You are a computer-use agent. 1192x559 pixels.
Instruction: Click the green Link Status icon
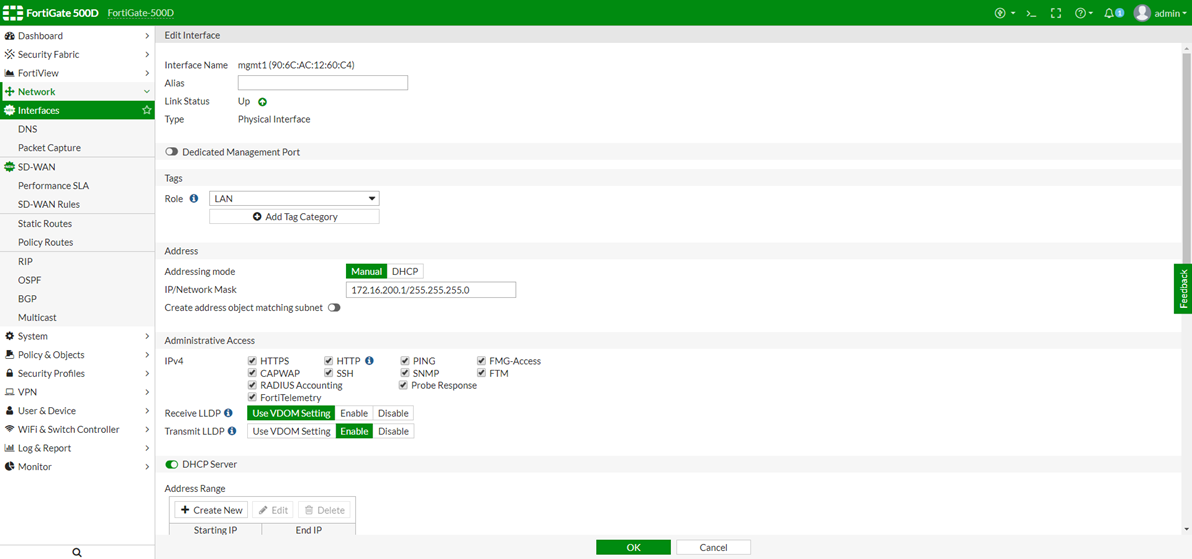tap(263, 102)
